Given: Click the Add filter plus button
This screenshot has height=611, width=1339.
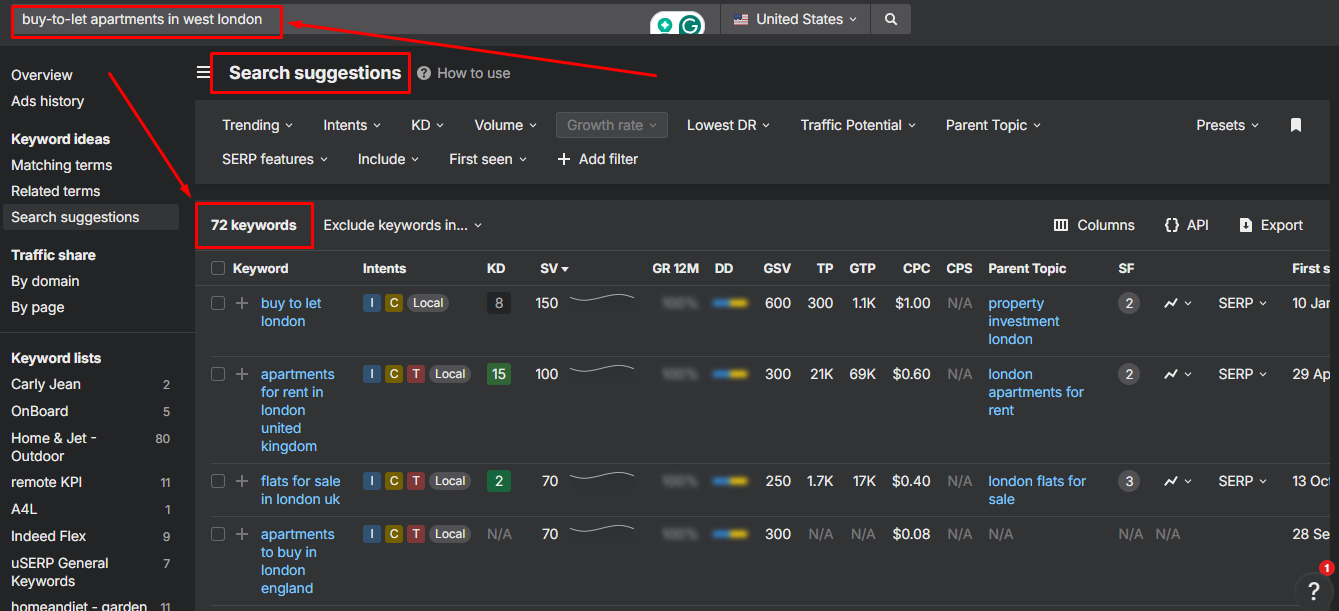Looking at the screenshot, I should pyautogui.click(x=597, y=159).
